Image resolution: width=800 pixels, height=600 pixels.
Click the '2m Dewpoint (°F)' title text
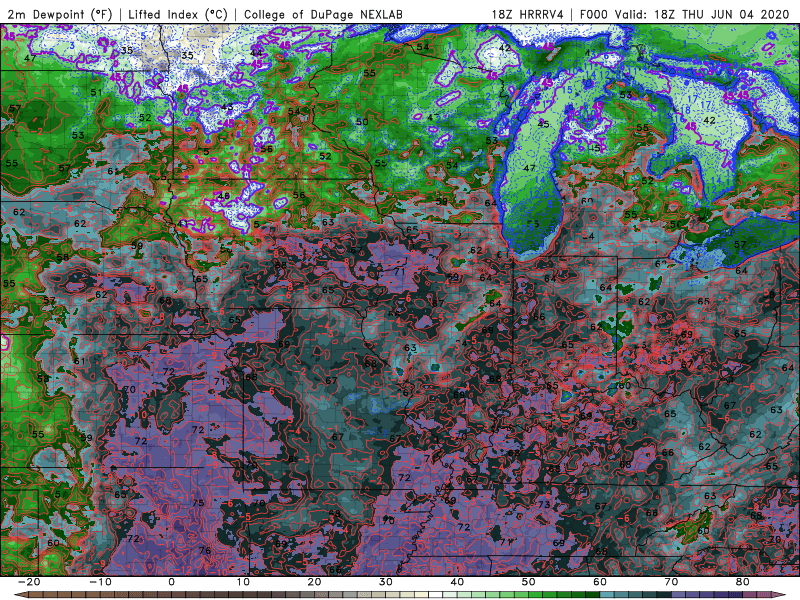tap(60, 14)
